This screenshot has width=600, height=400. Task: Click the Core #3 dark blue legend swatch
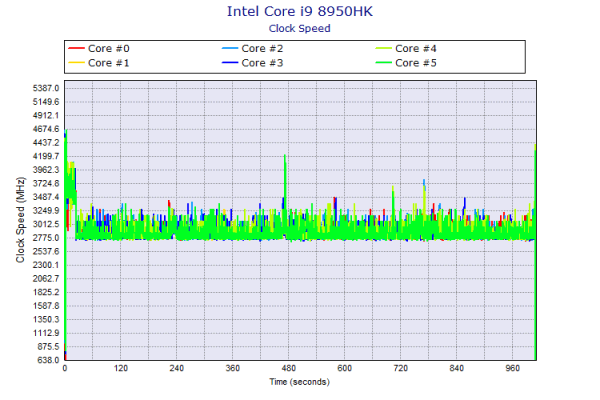(230, 63)
